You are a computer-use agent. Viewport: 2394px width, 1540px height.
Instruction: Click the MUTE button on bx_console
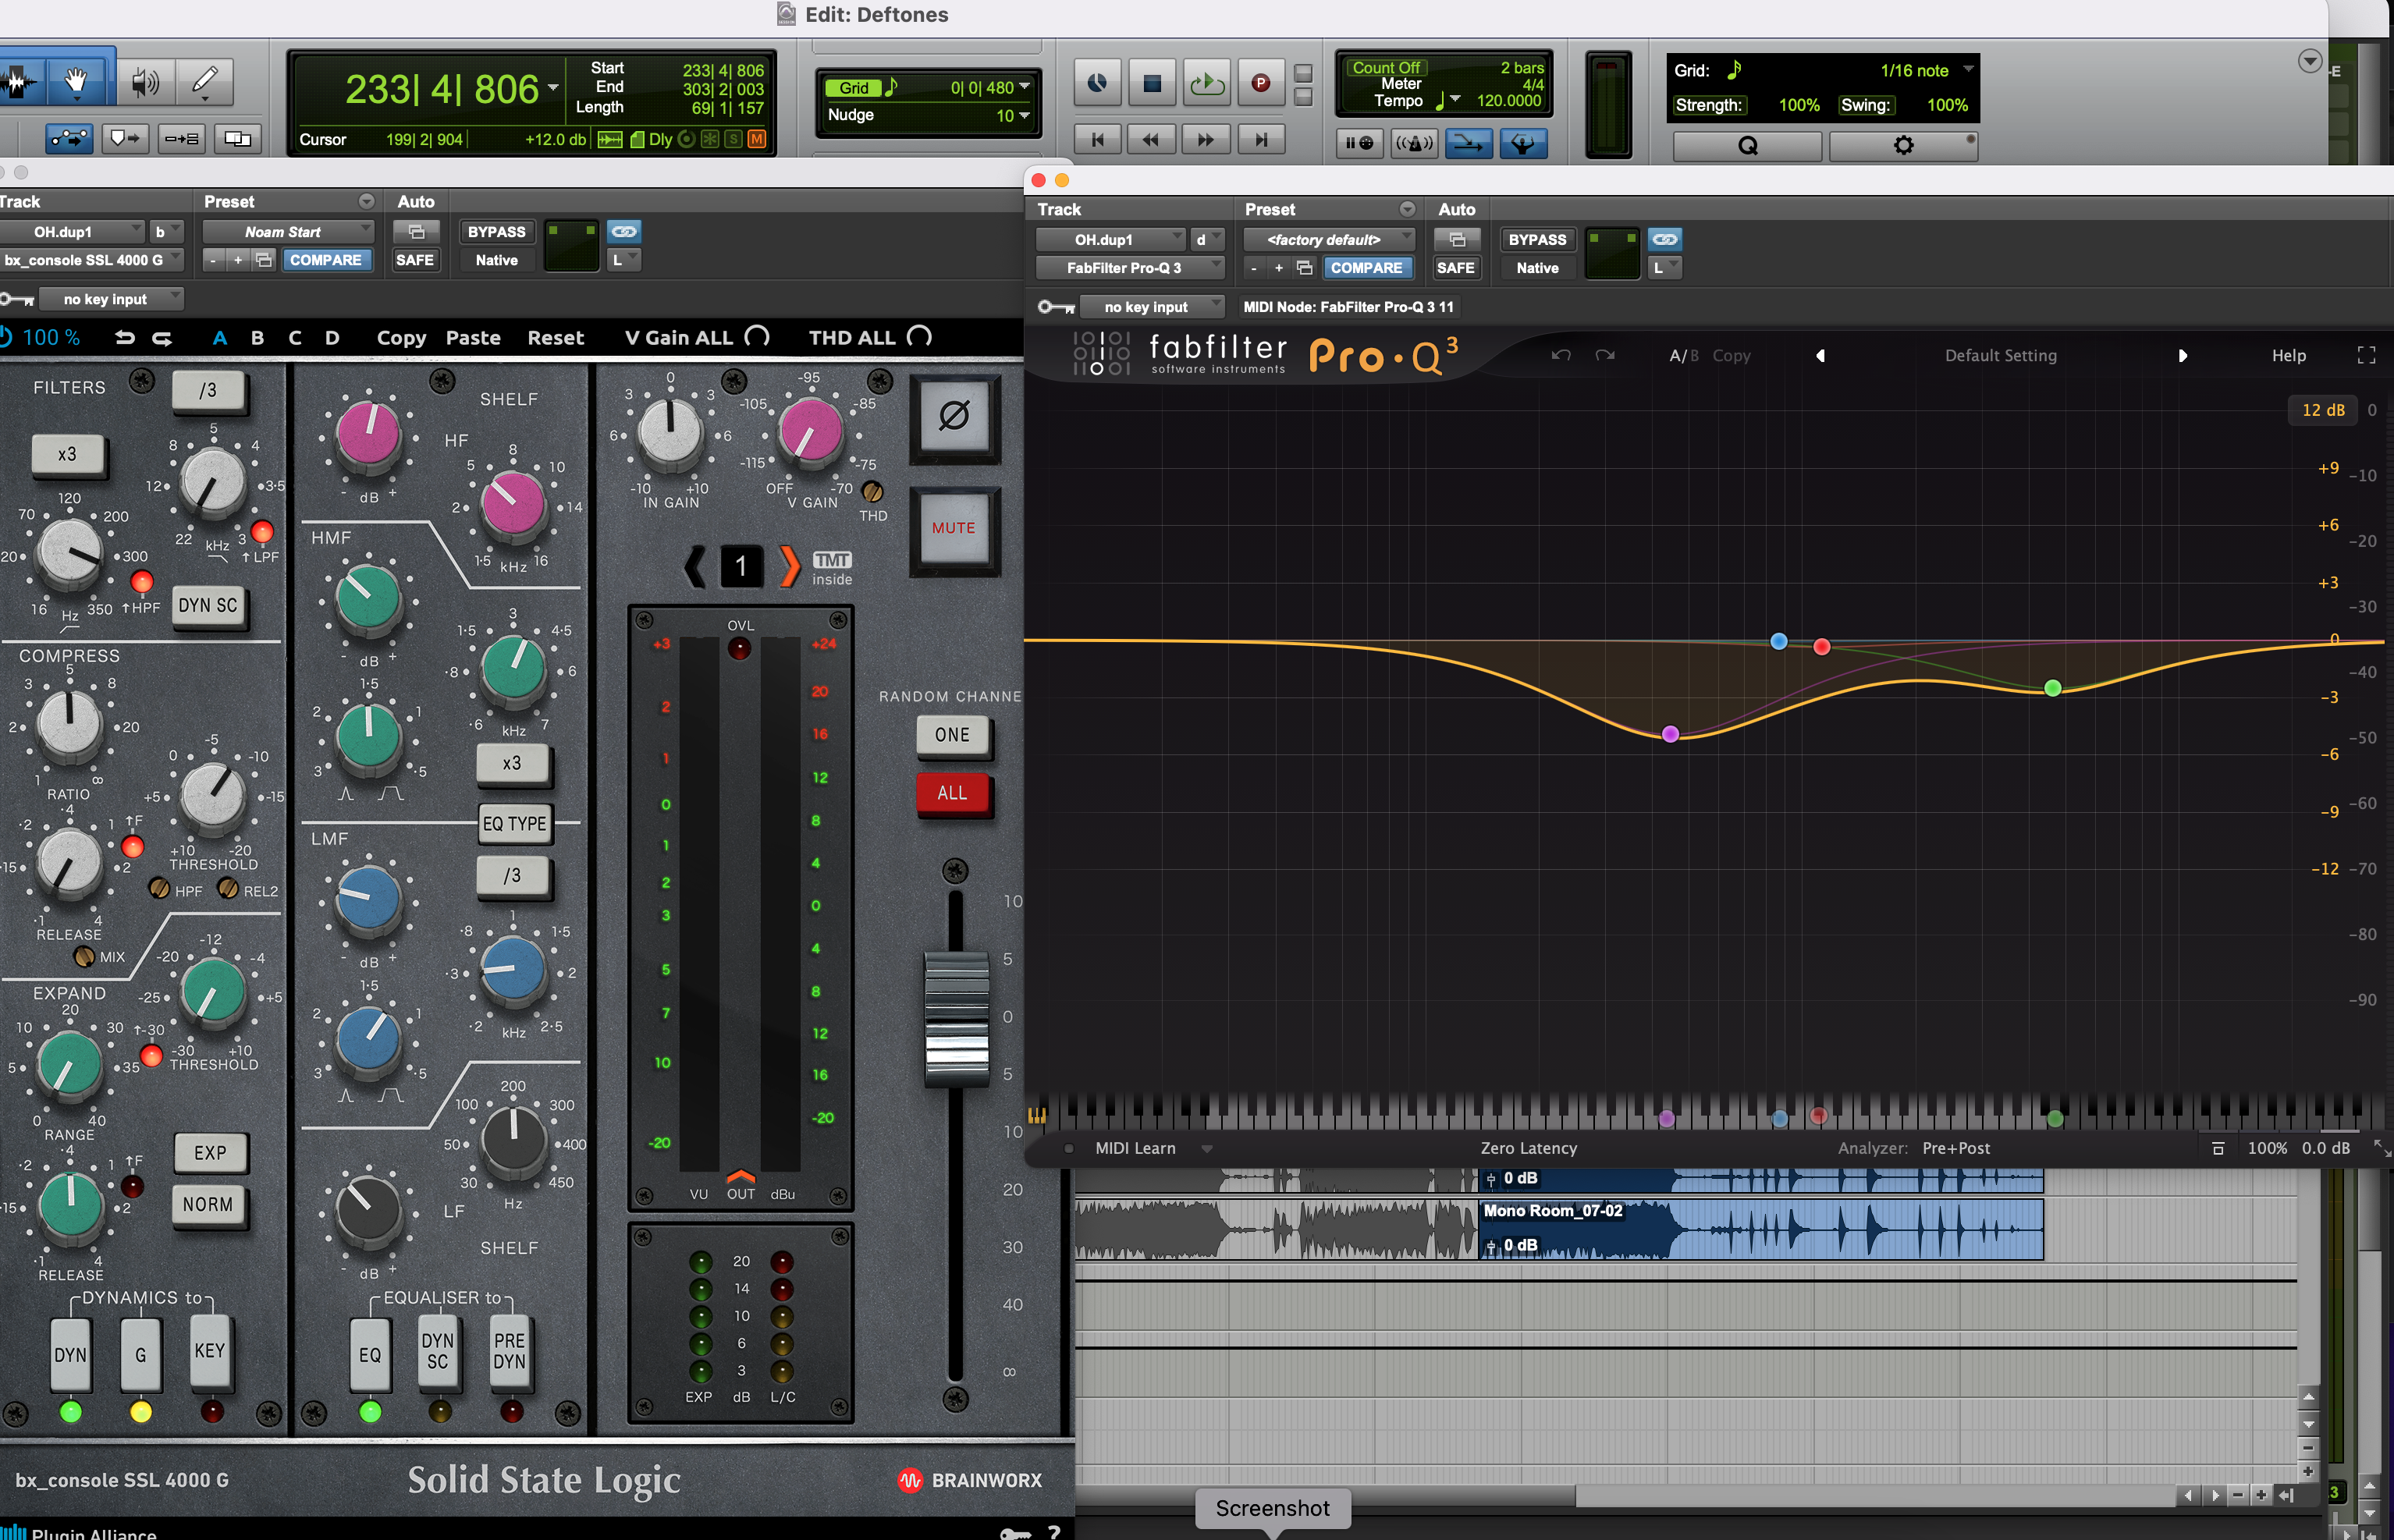coord(954,527)
